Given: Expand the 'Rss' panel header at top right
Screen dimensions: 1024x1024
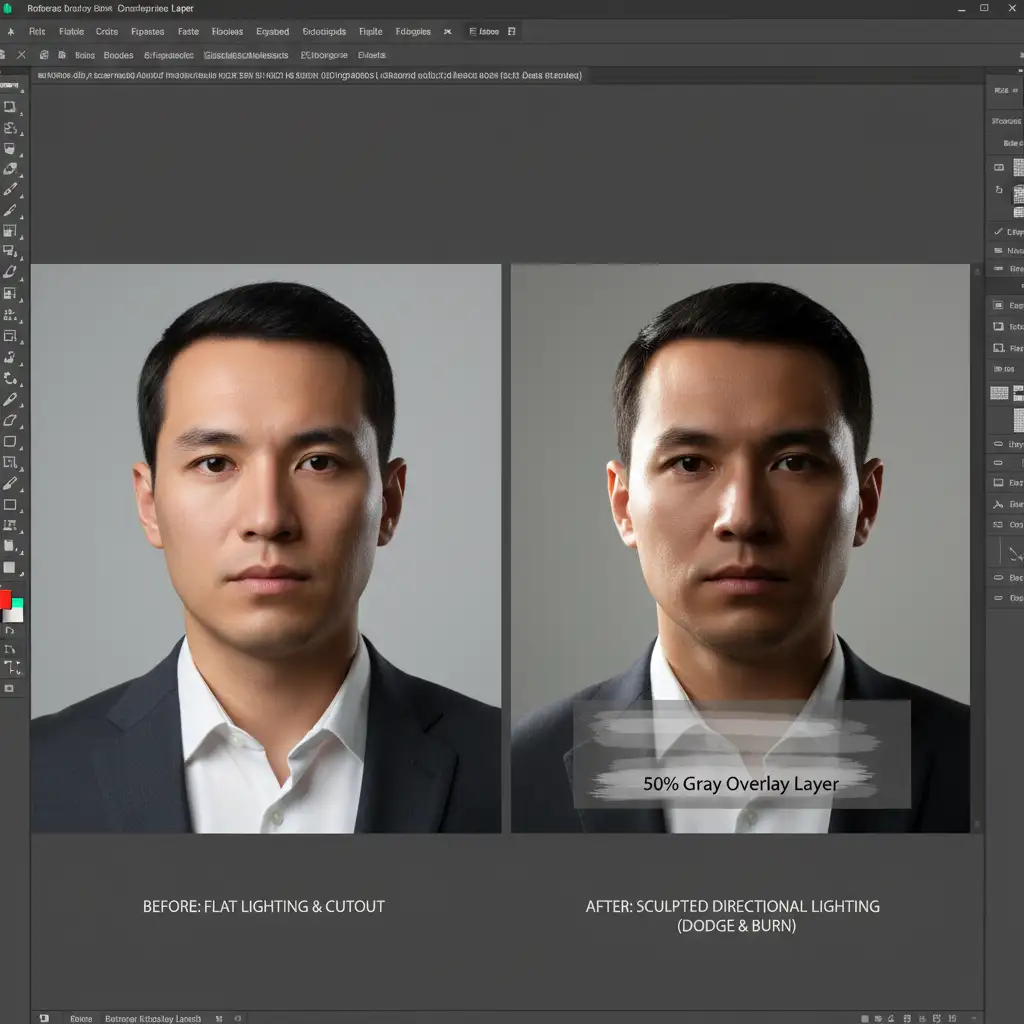Looking at the screenshot, I should pos(1001,91).
